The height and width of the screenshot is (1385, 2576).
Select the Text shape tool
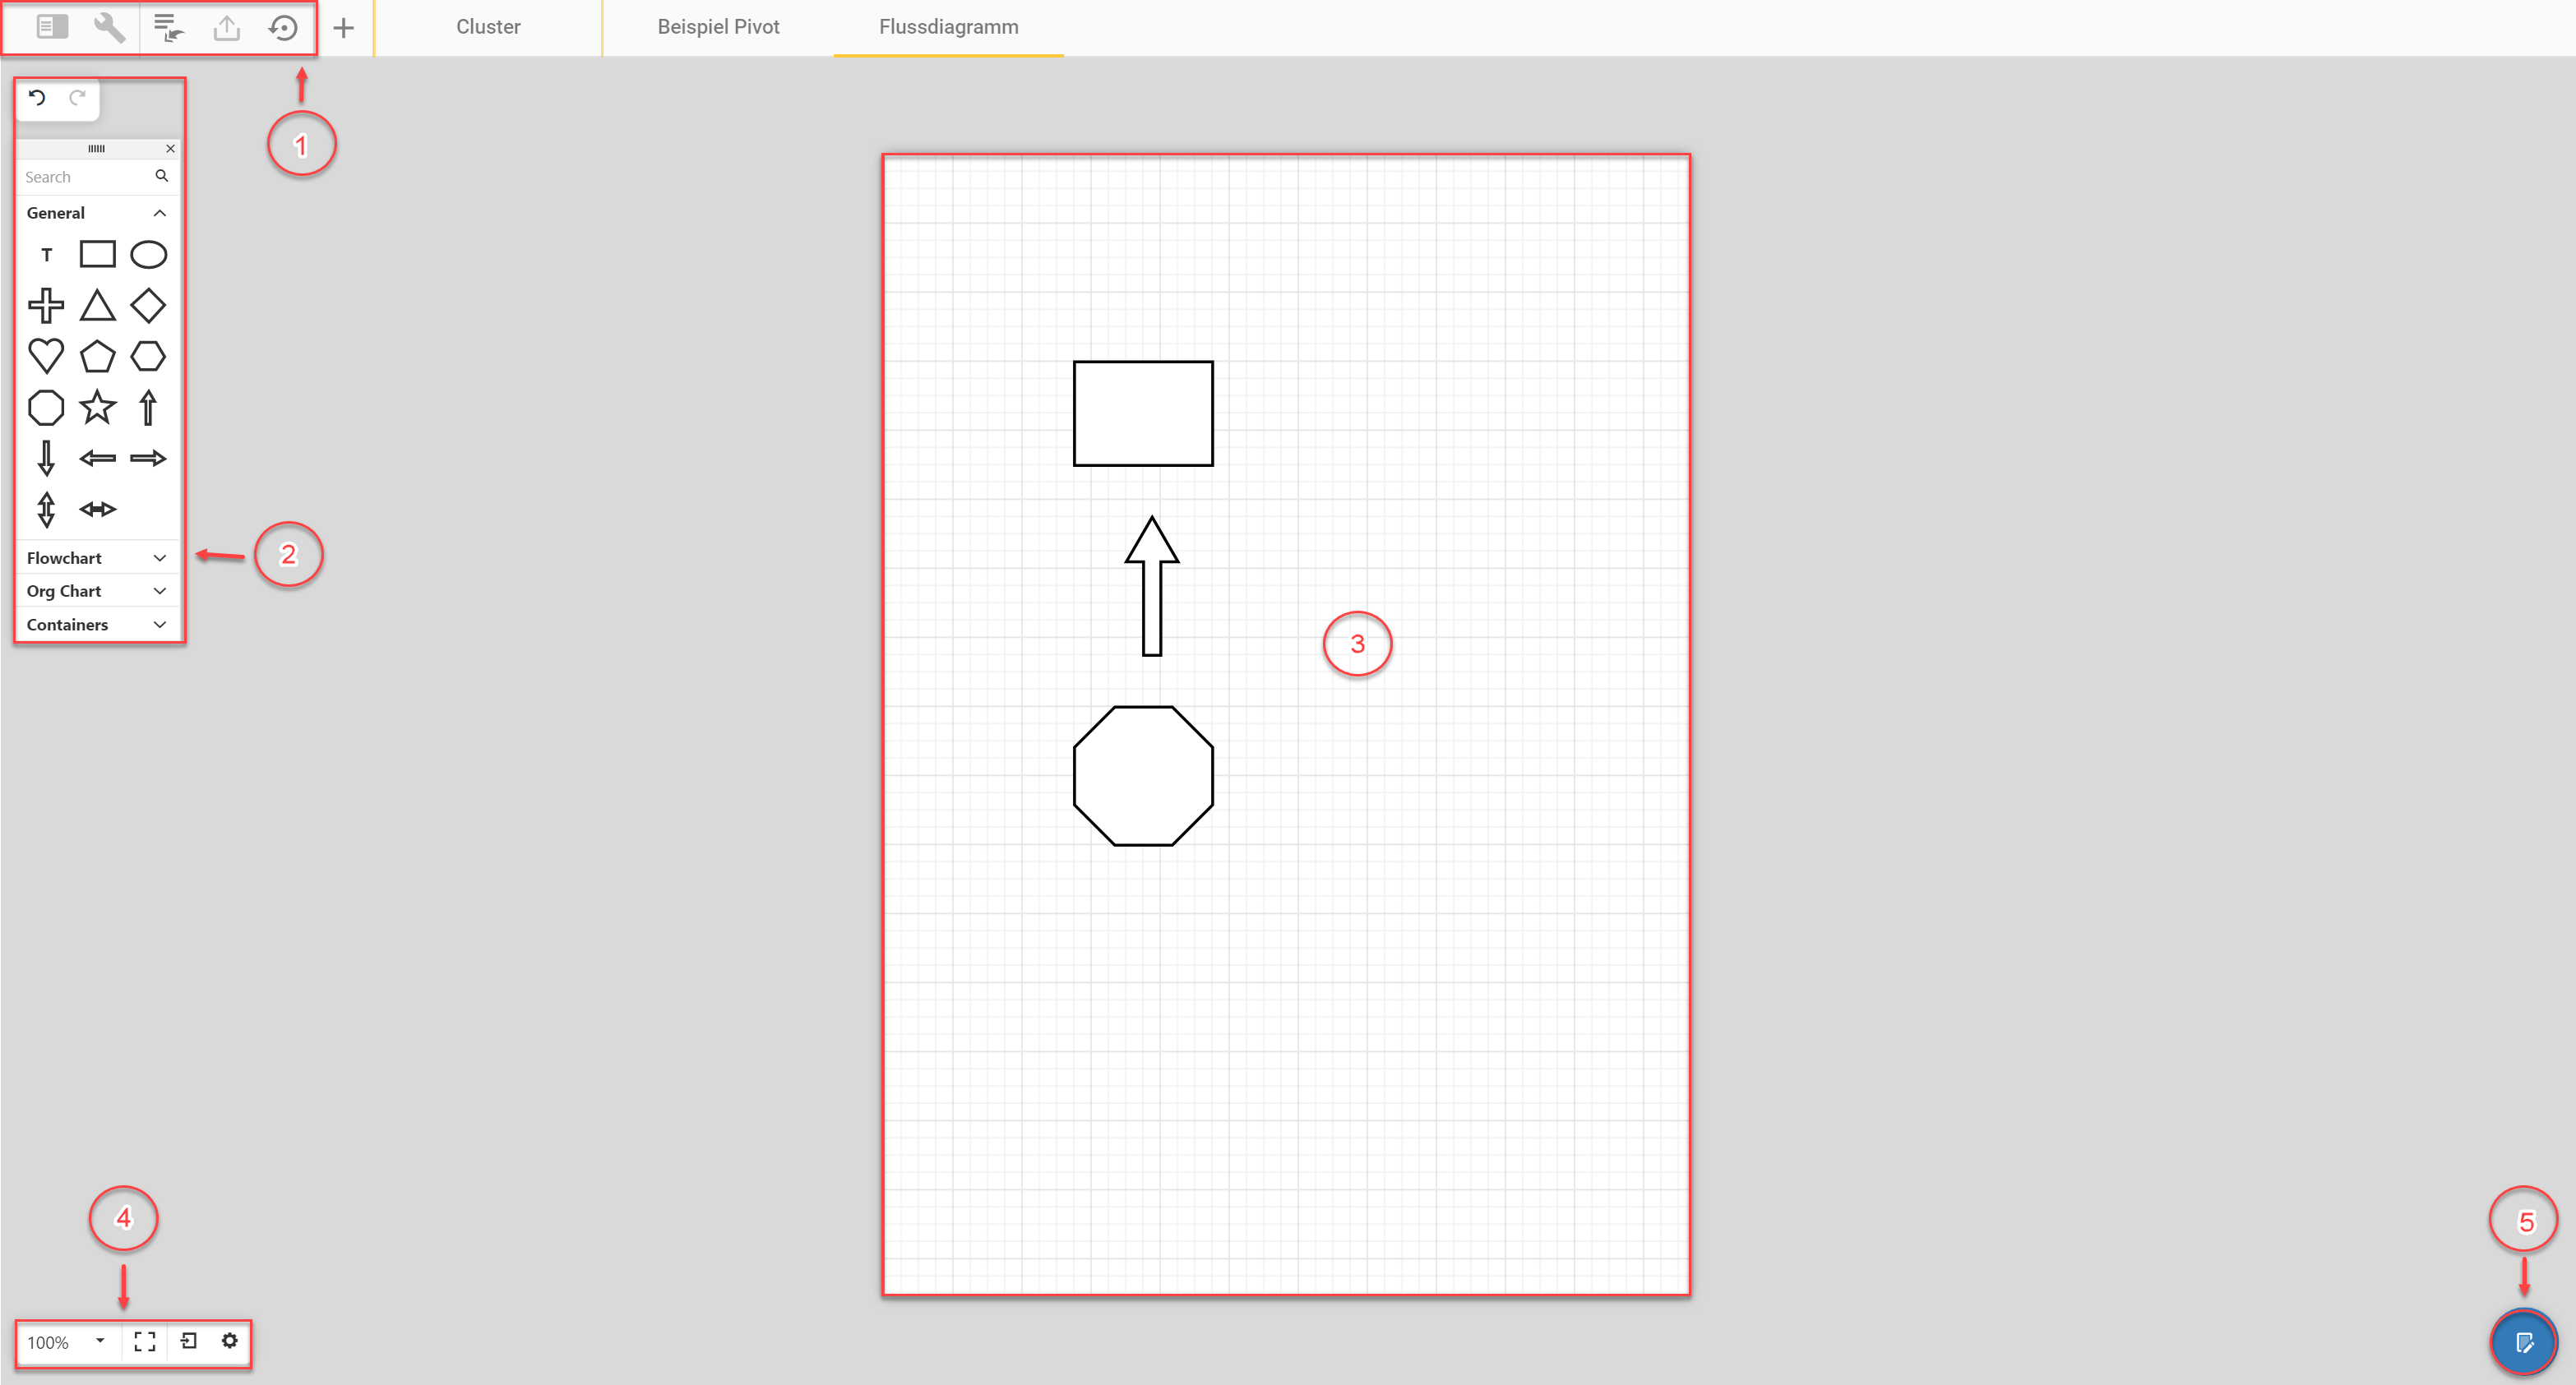pos(46,254)
